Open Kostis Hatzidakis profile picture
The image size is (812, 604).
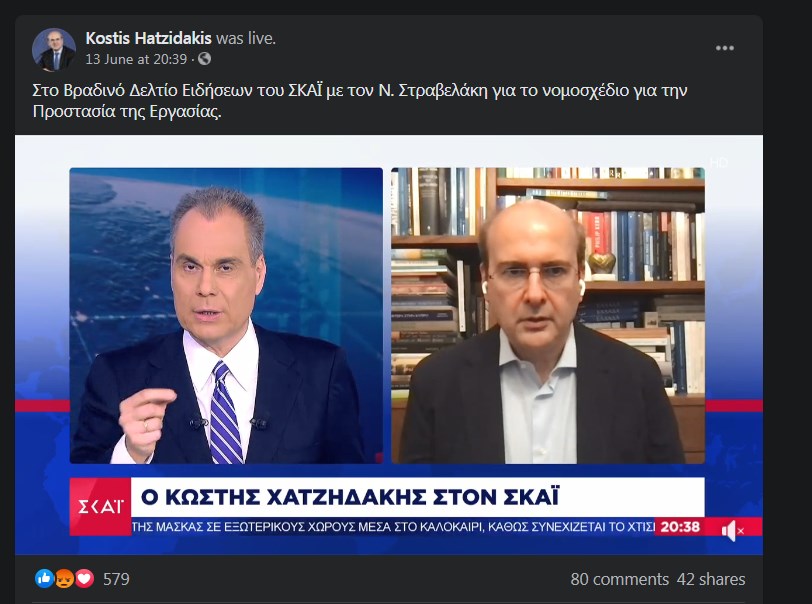coord(54,49)
